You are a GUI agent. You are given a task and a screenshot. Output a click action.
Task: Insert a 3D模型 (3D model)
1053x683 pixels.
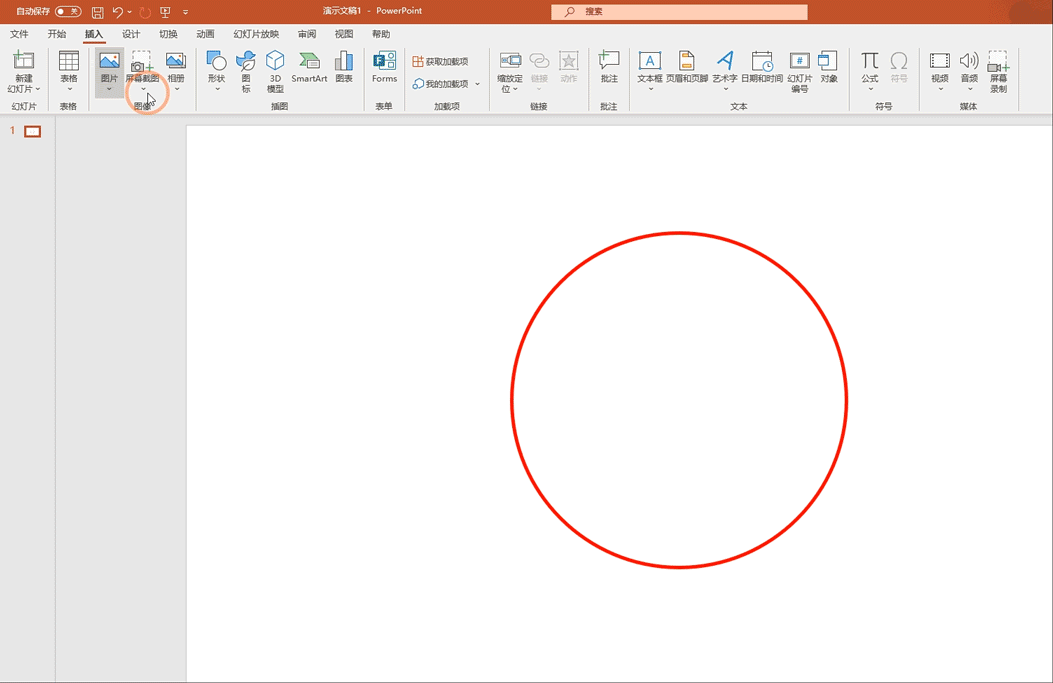point(275,70)
